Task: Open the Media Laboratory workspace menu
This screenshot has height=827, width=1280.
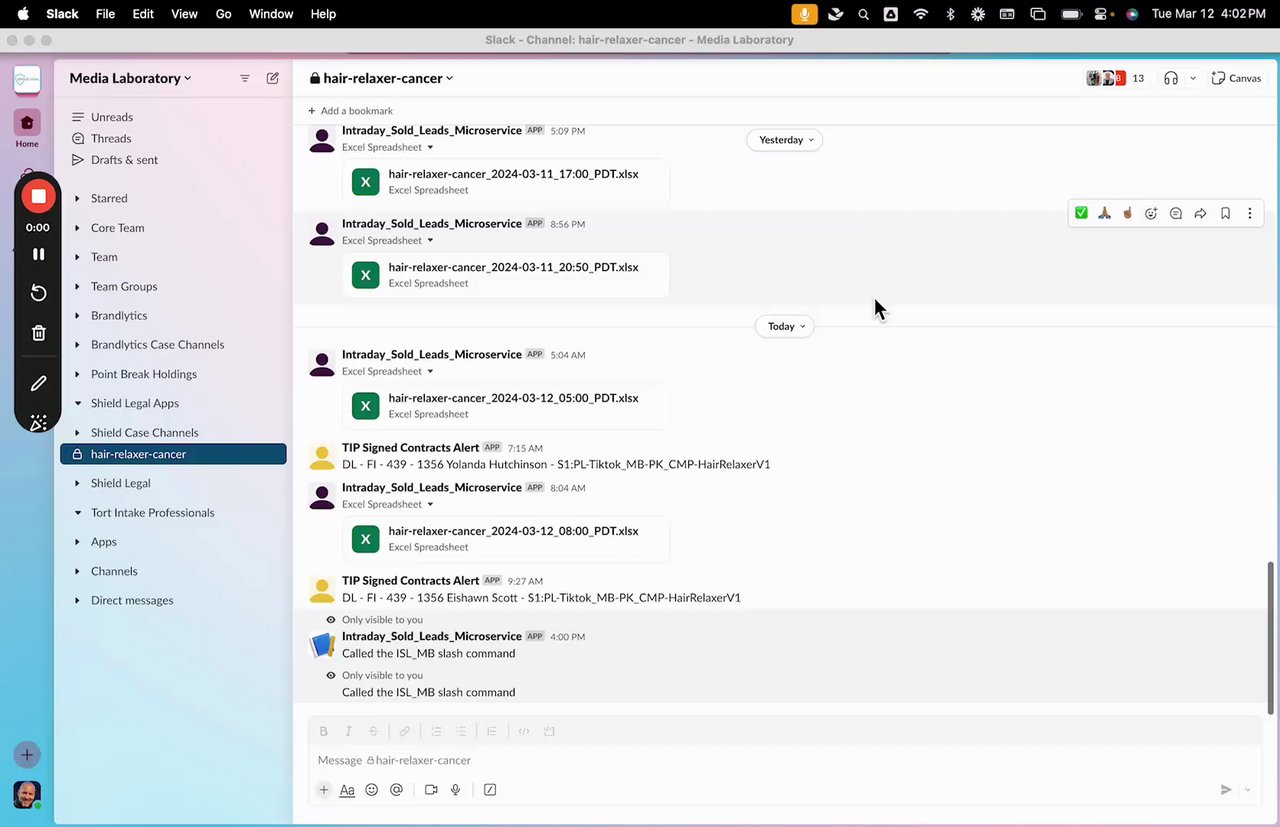Action: click(130, 78)
